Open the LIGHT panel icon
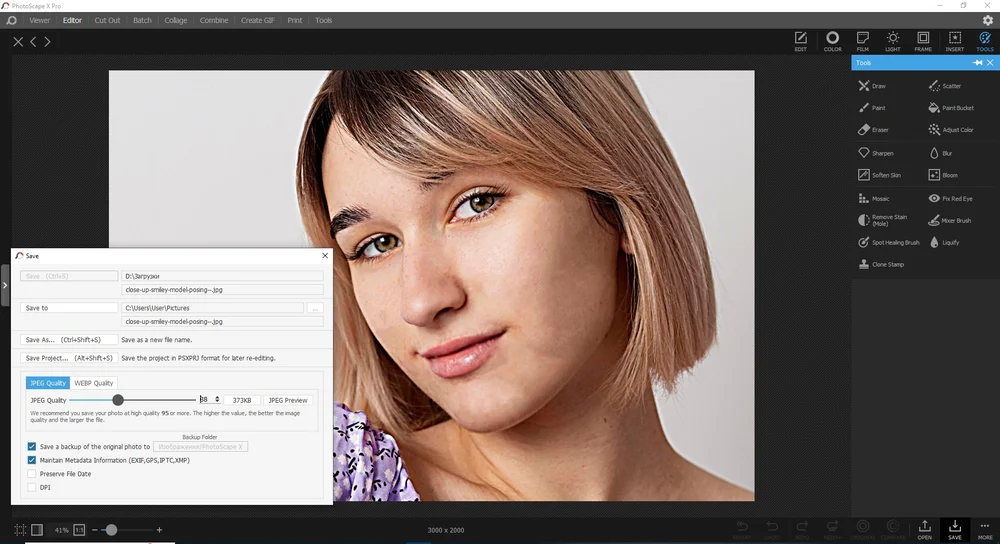Image resolution: width=1000 pixels, height=544 pixels. (x=892, y=41)
